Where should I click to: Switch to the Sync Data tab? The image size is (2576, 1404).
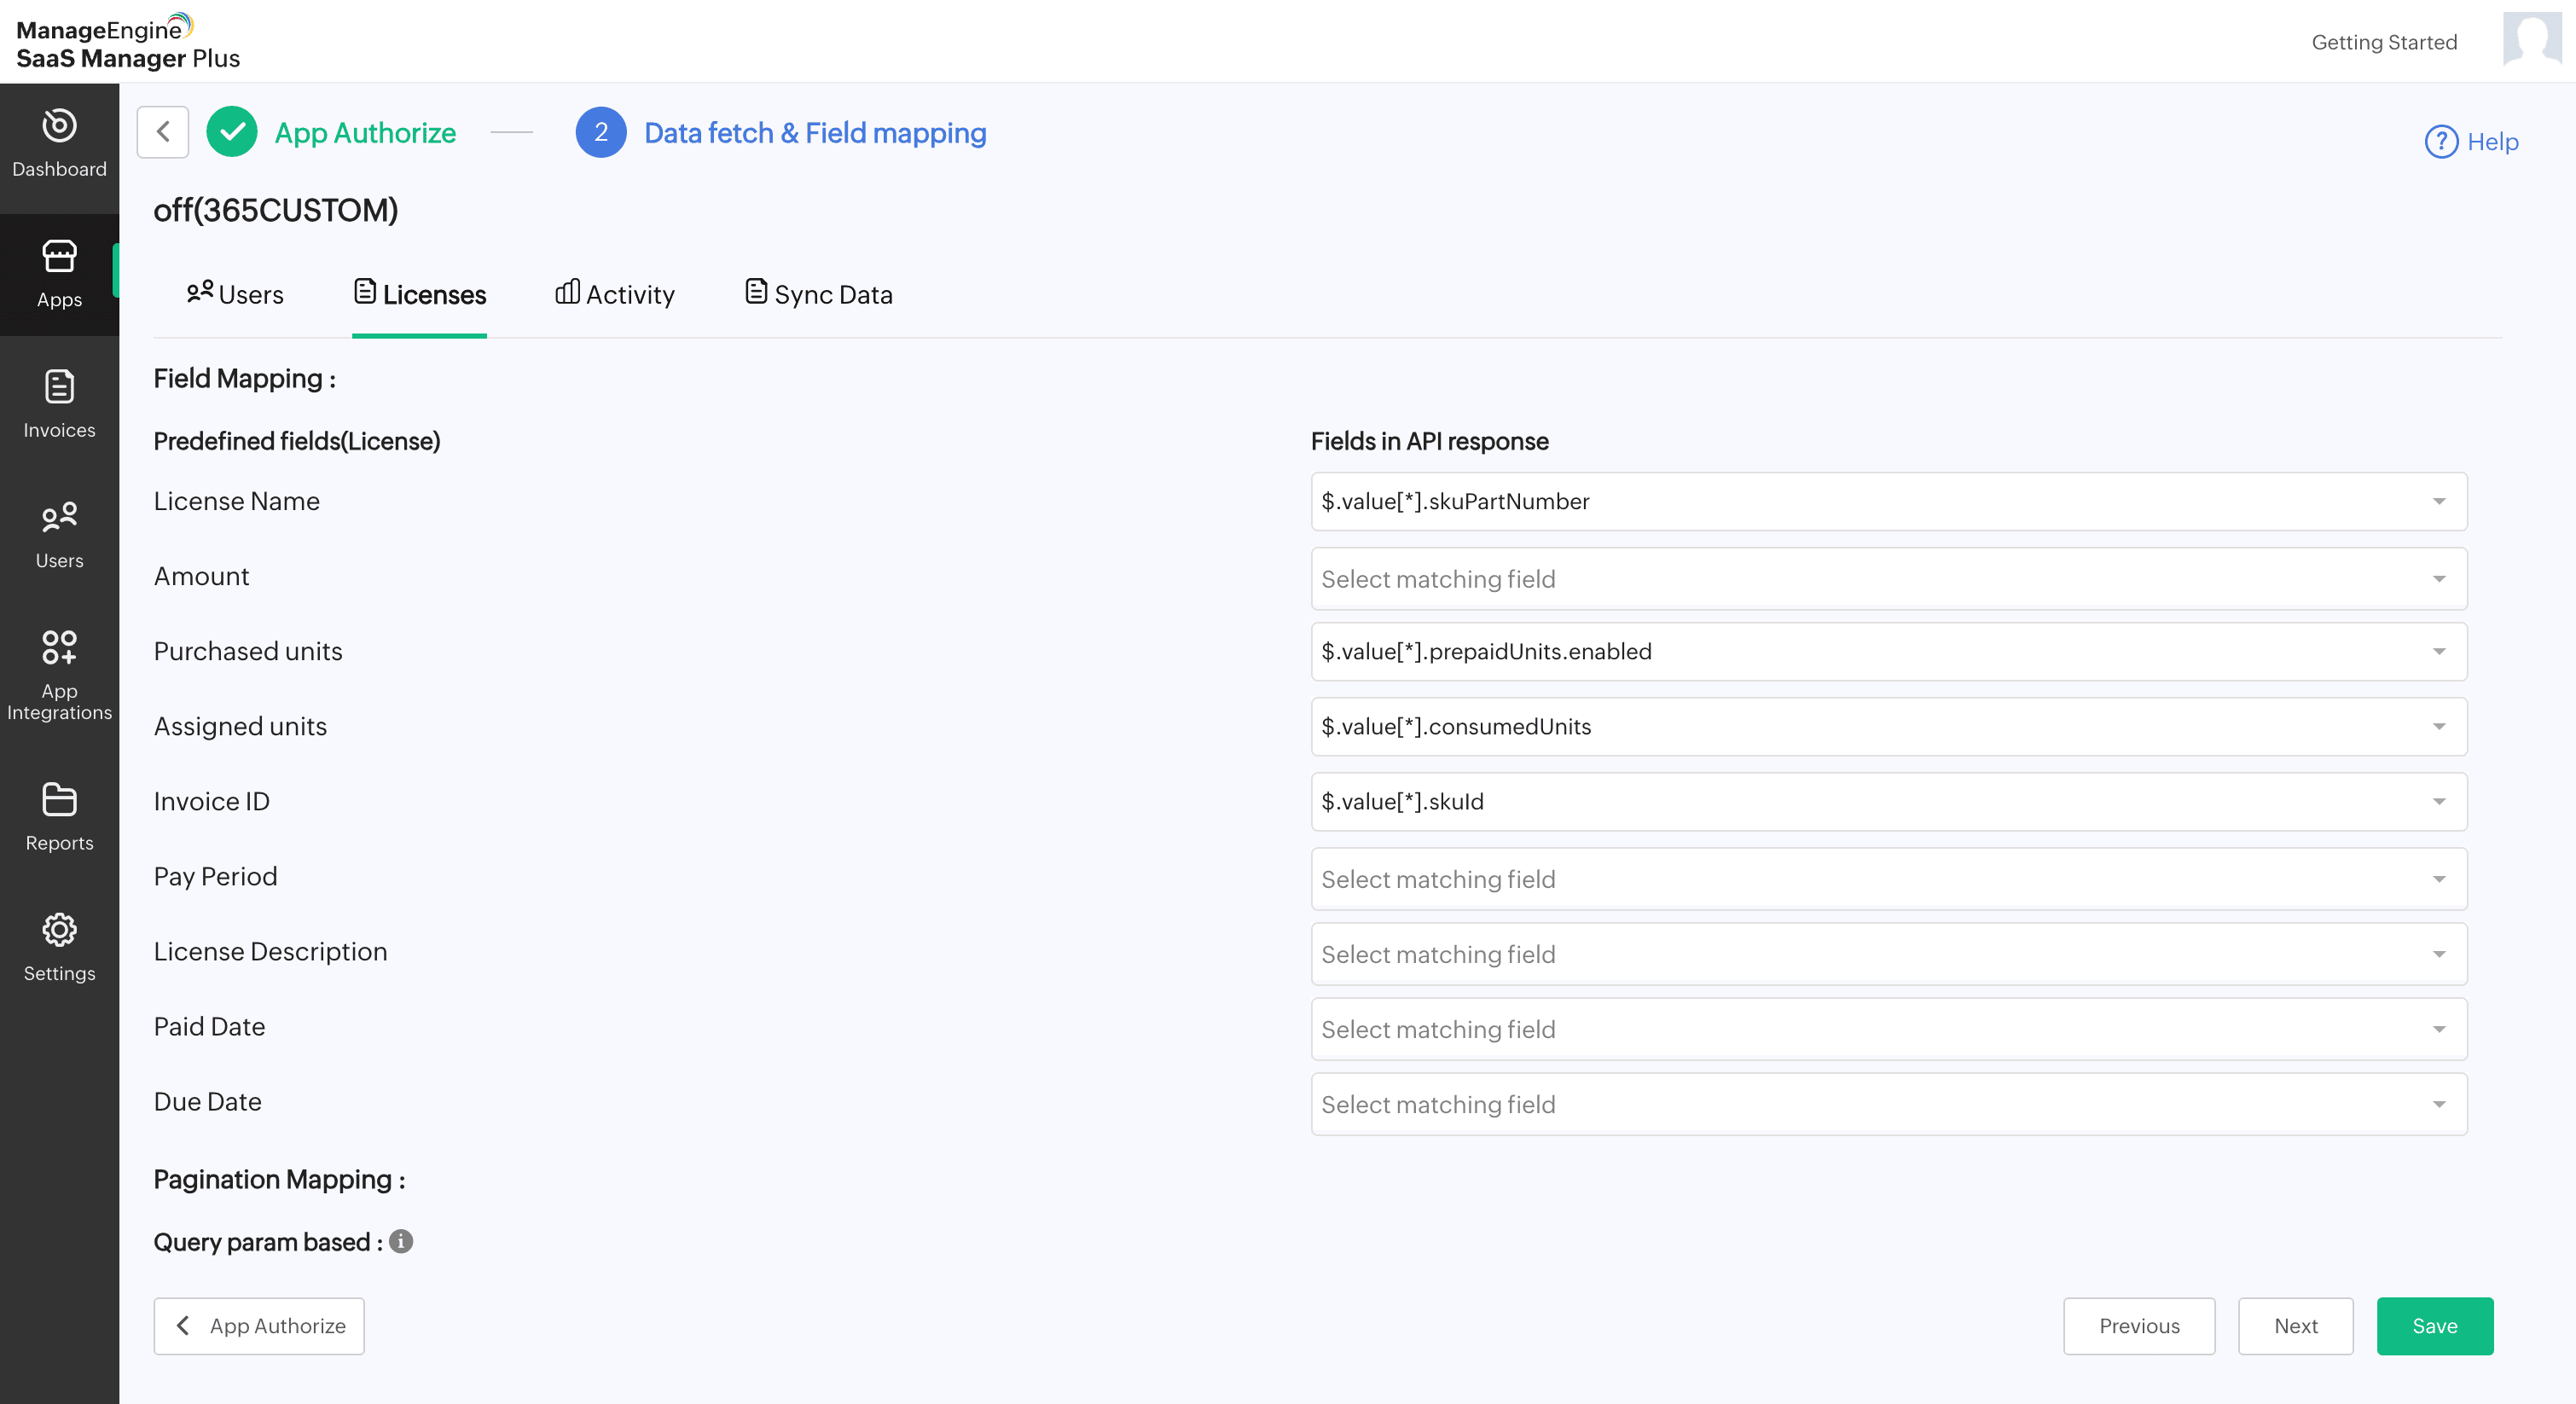pos(818,294)
